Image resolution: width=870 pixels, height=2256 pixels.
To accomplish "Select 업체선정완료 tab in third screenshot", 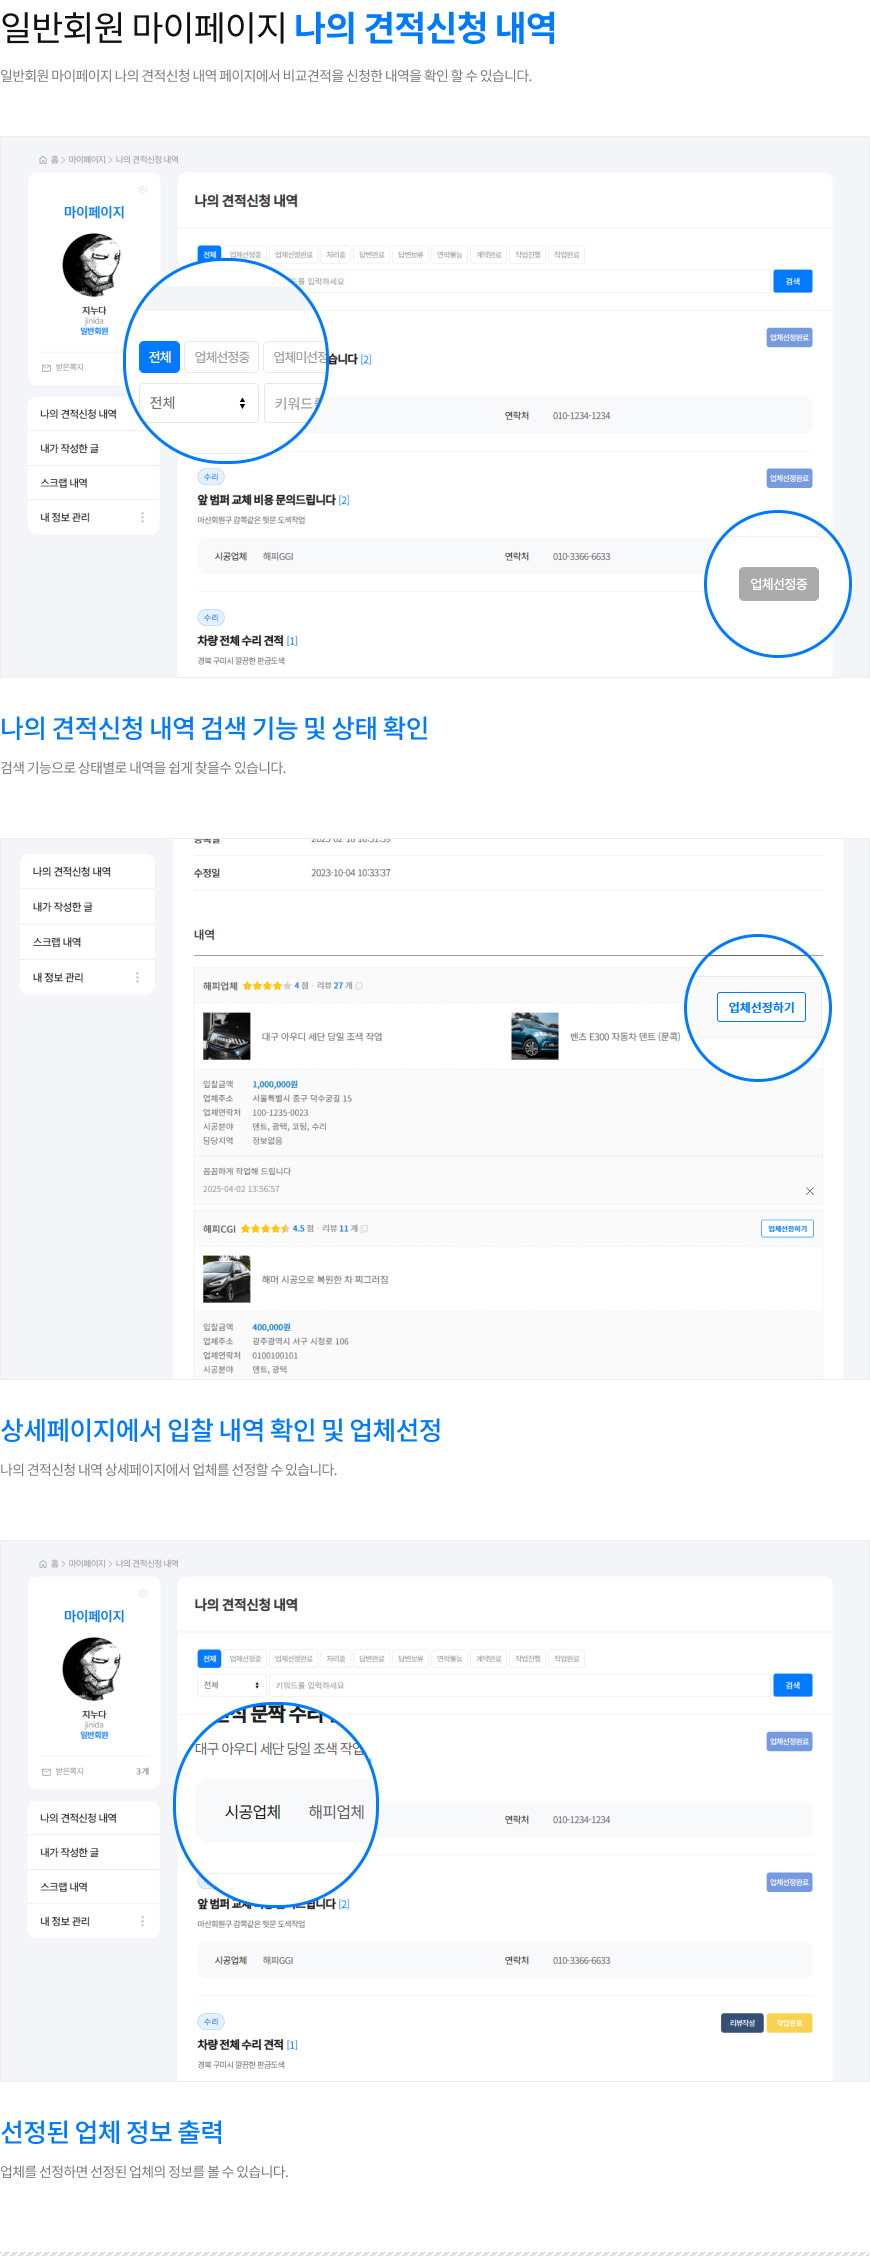I will tap(294, 1659).
